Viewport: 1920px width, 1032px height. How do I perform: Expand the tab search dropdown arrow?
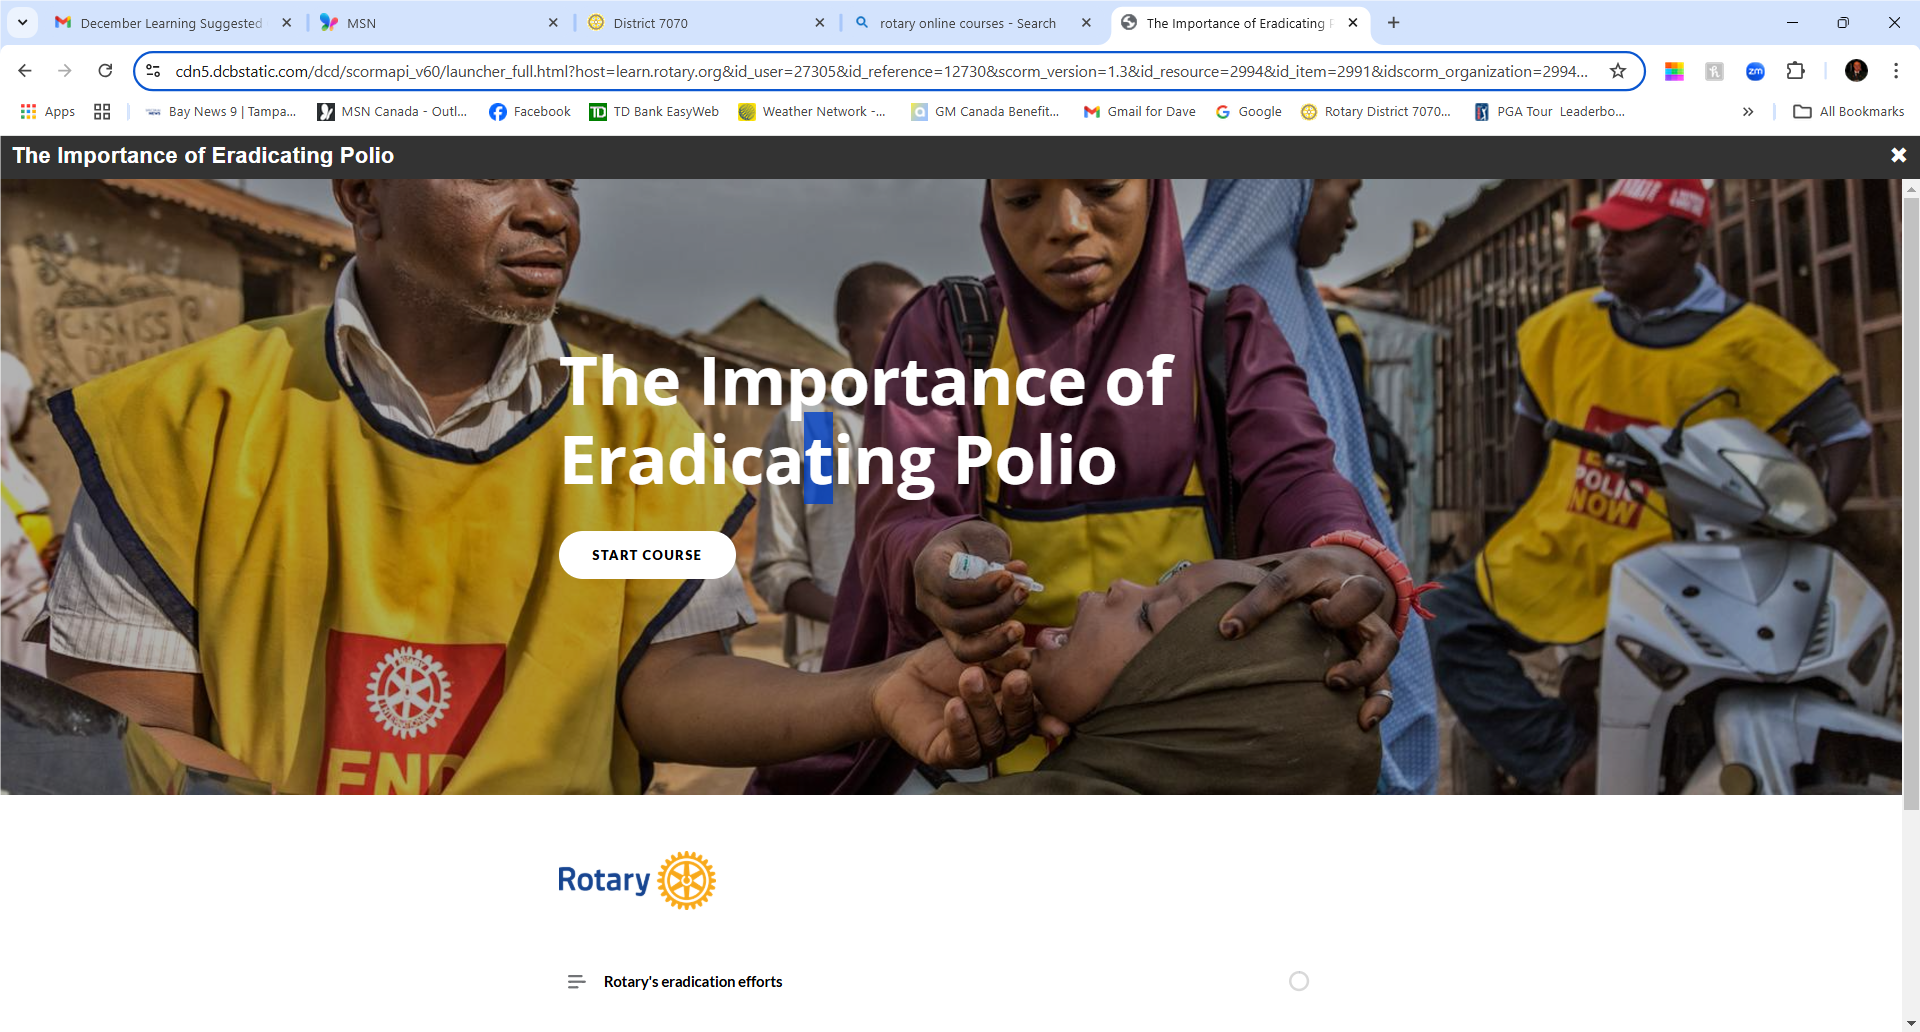pyautogui.click(x=22, y=22)
